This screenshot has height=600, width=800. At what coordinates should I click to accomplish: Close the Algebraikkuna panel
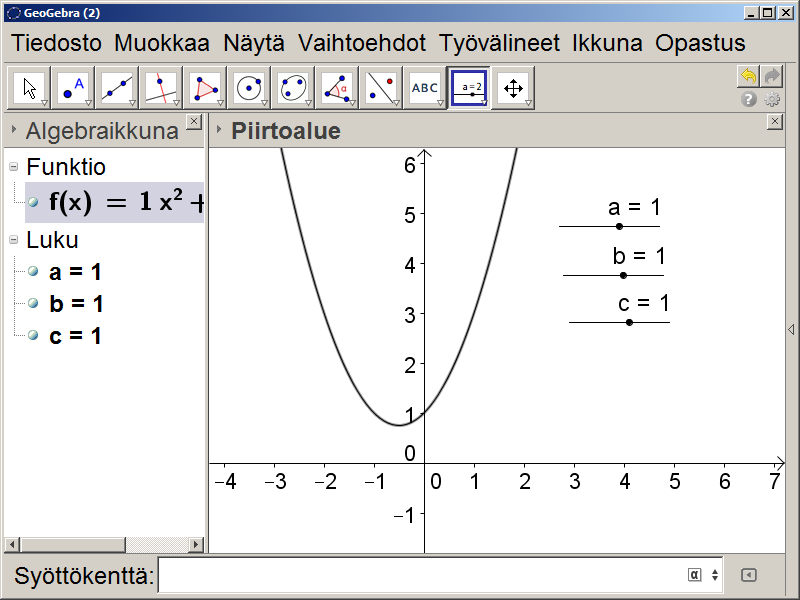(x=194, y=122)
